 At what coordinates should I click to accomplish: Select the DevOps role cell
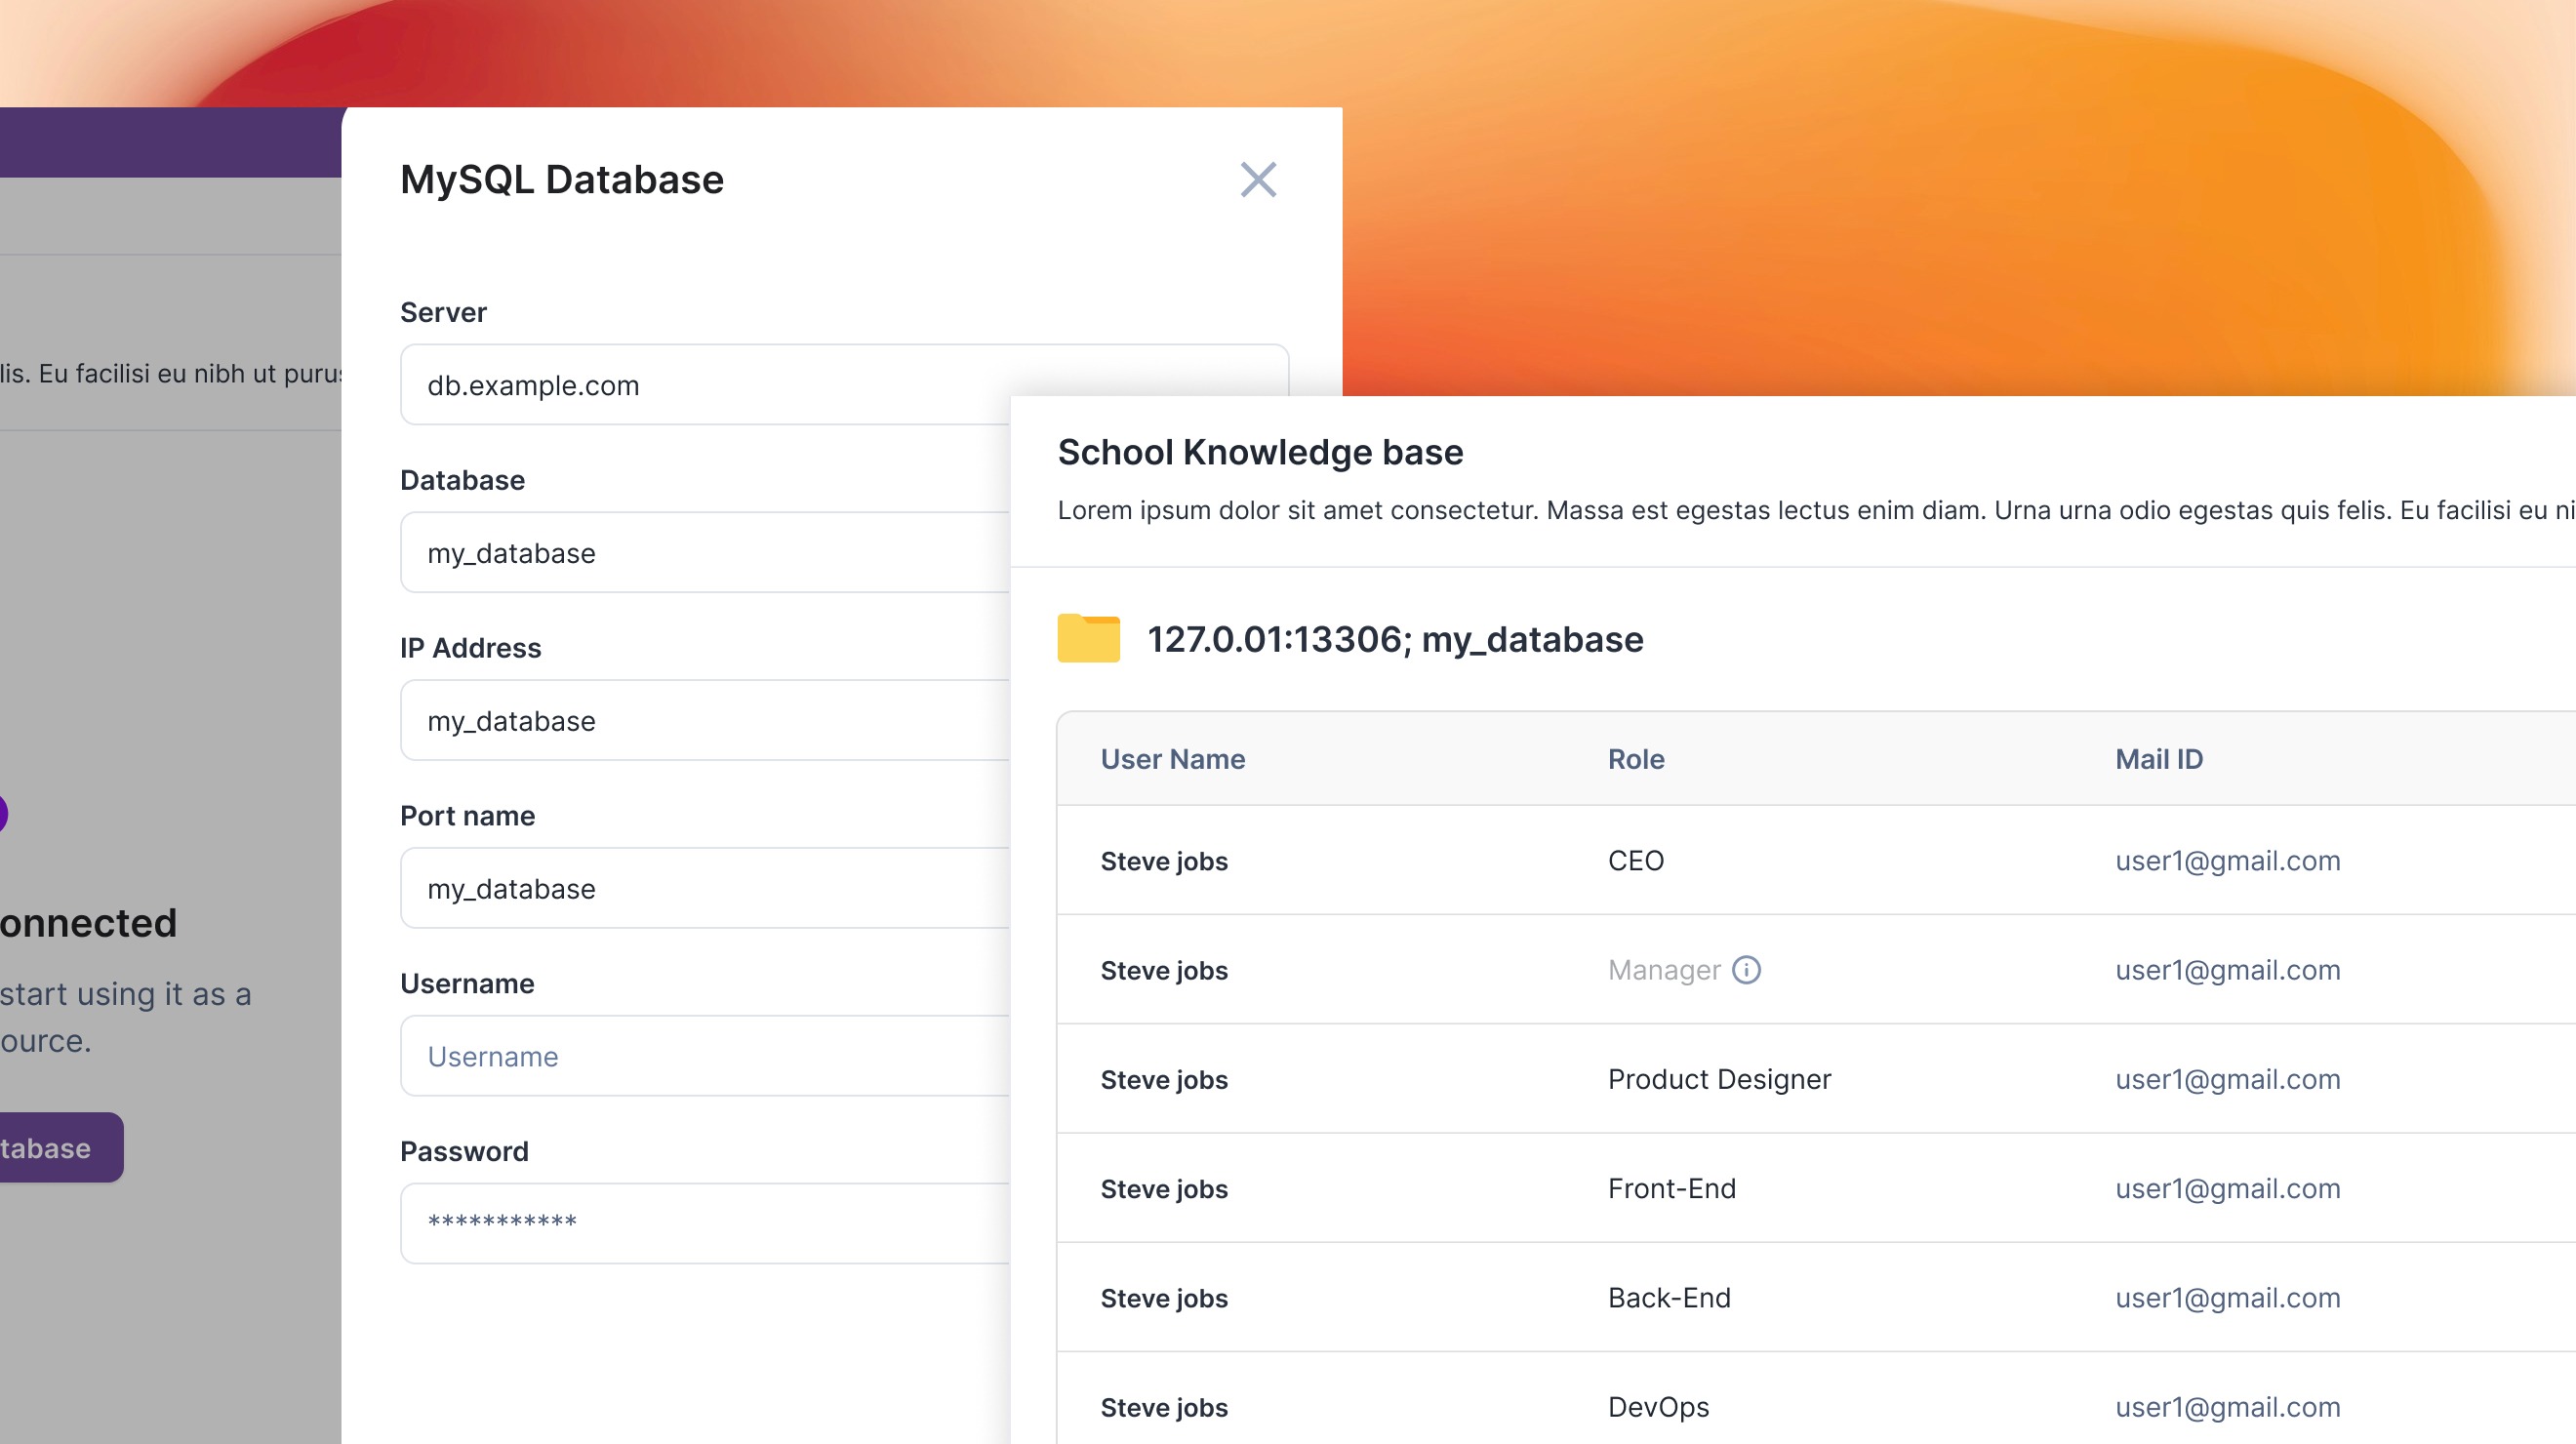(x=1658, y=1407)
